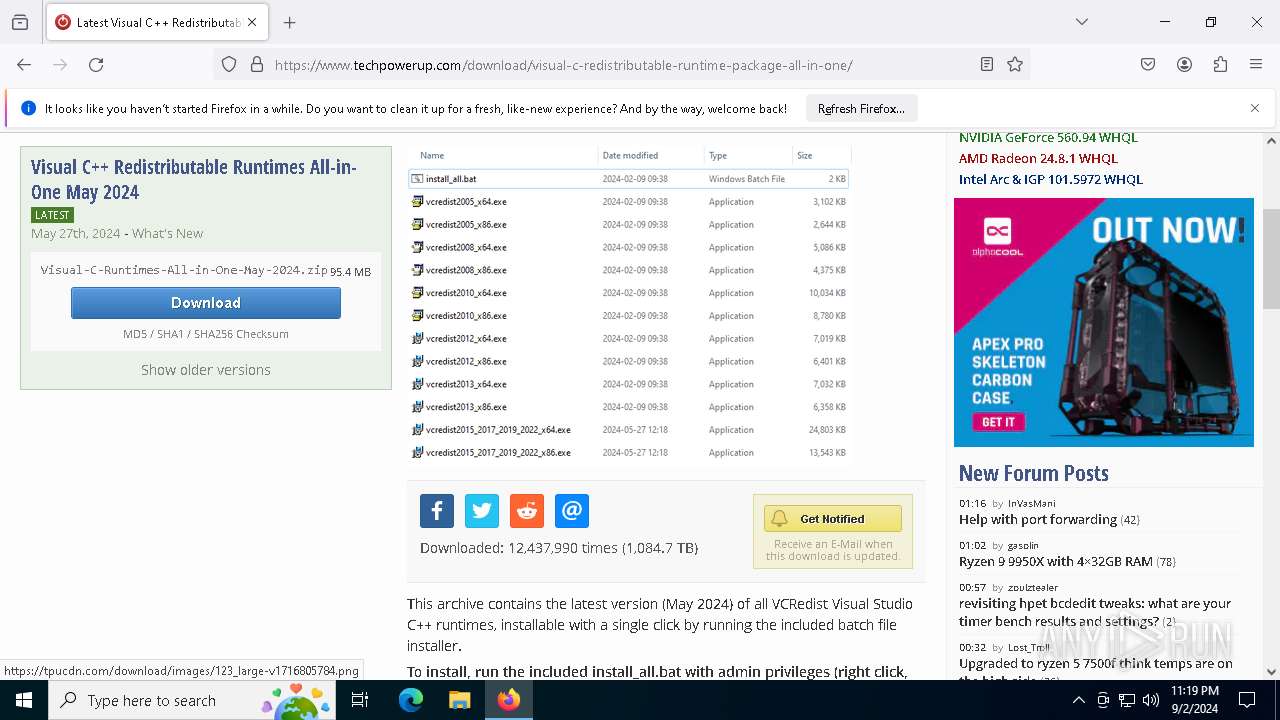The image size is (1280, 720).
Task: Click Alphacool Apex Pro advertisement
Action: point(1104,322)
